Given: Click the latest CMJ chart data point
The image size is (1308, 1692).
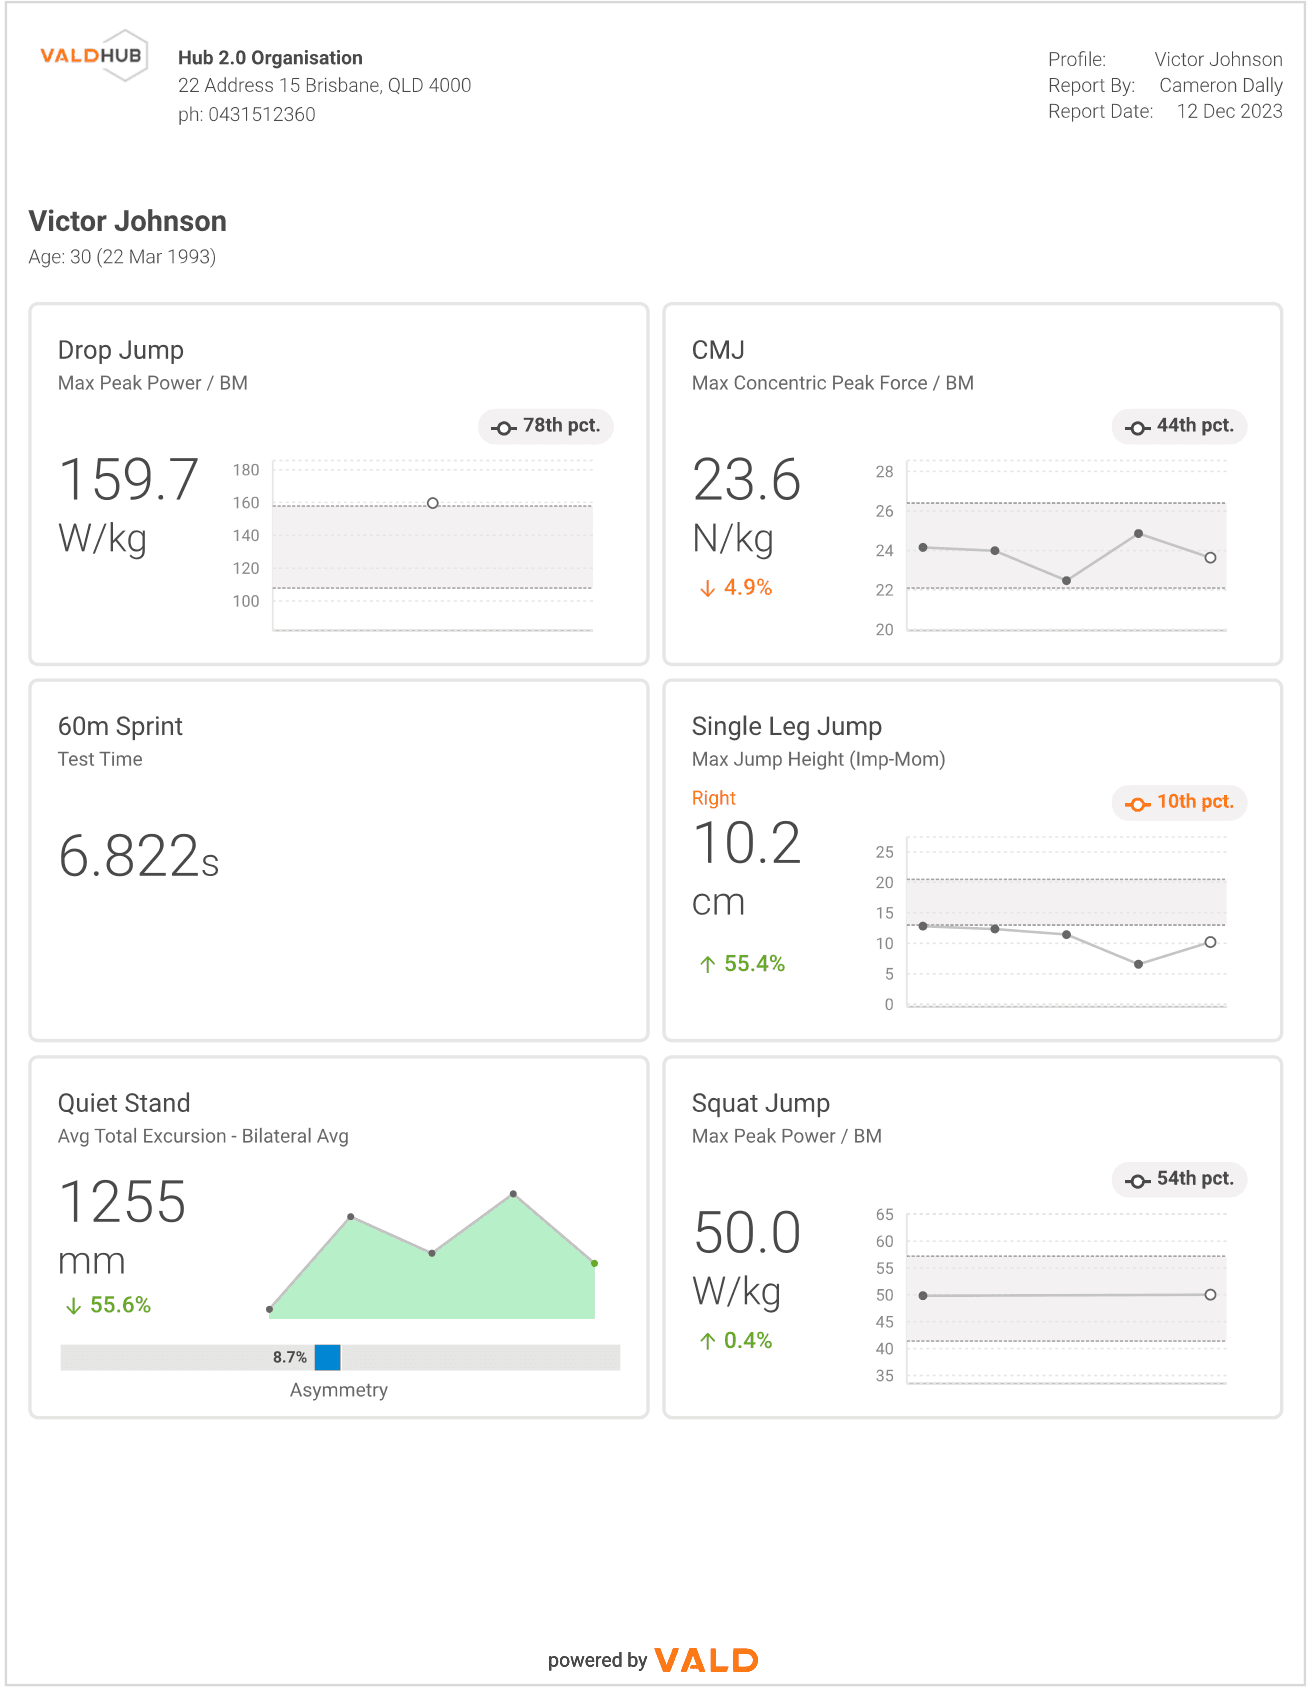Looking at the screenshot, I should [x=1210, y=558].
